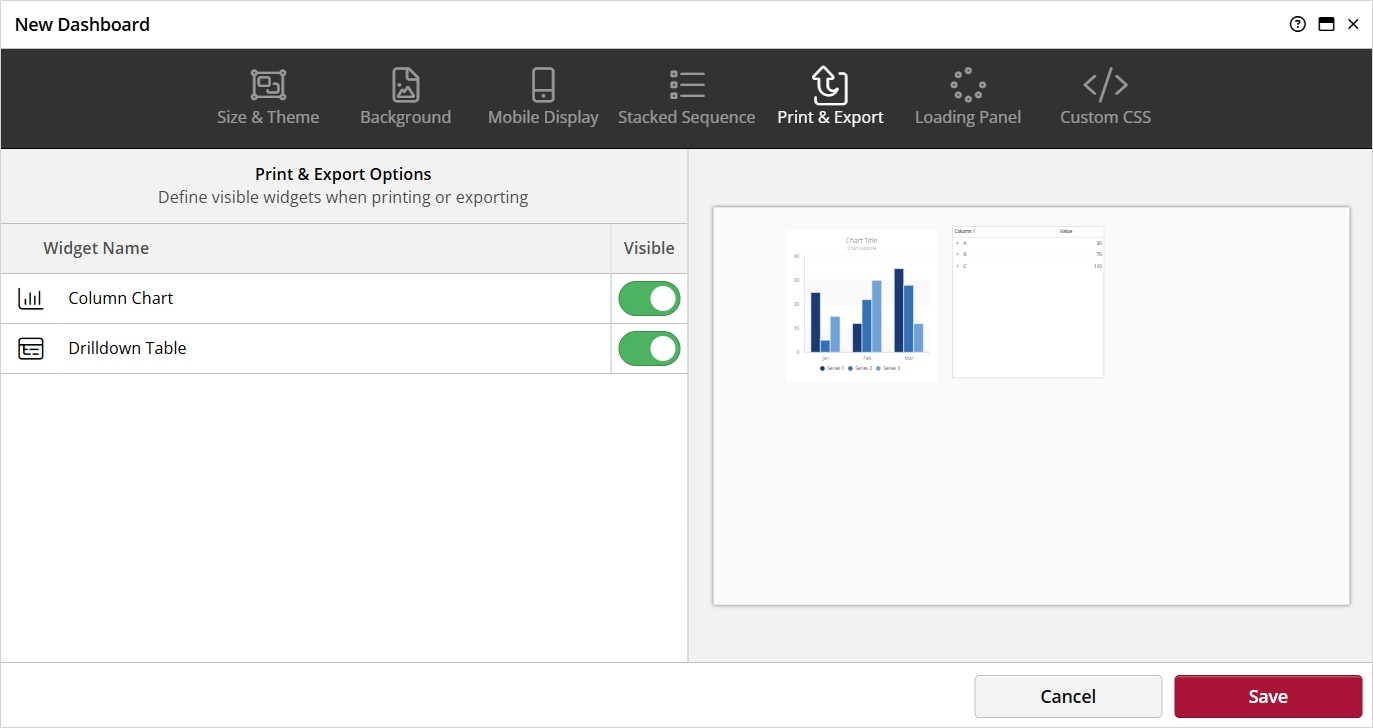Click the Visible column header
This screenshot has width=1373, height=728.
point(648,248)
